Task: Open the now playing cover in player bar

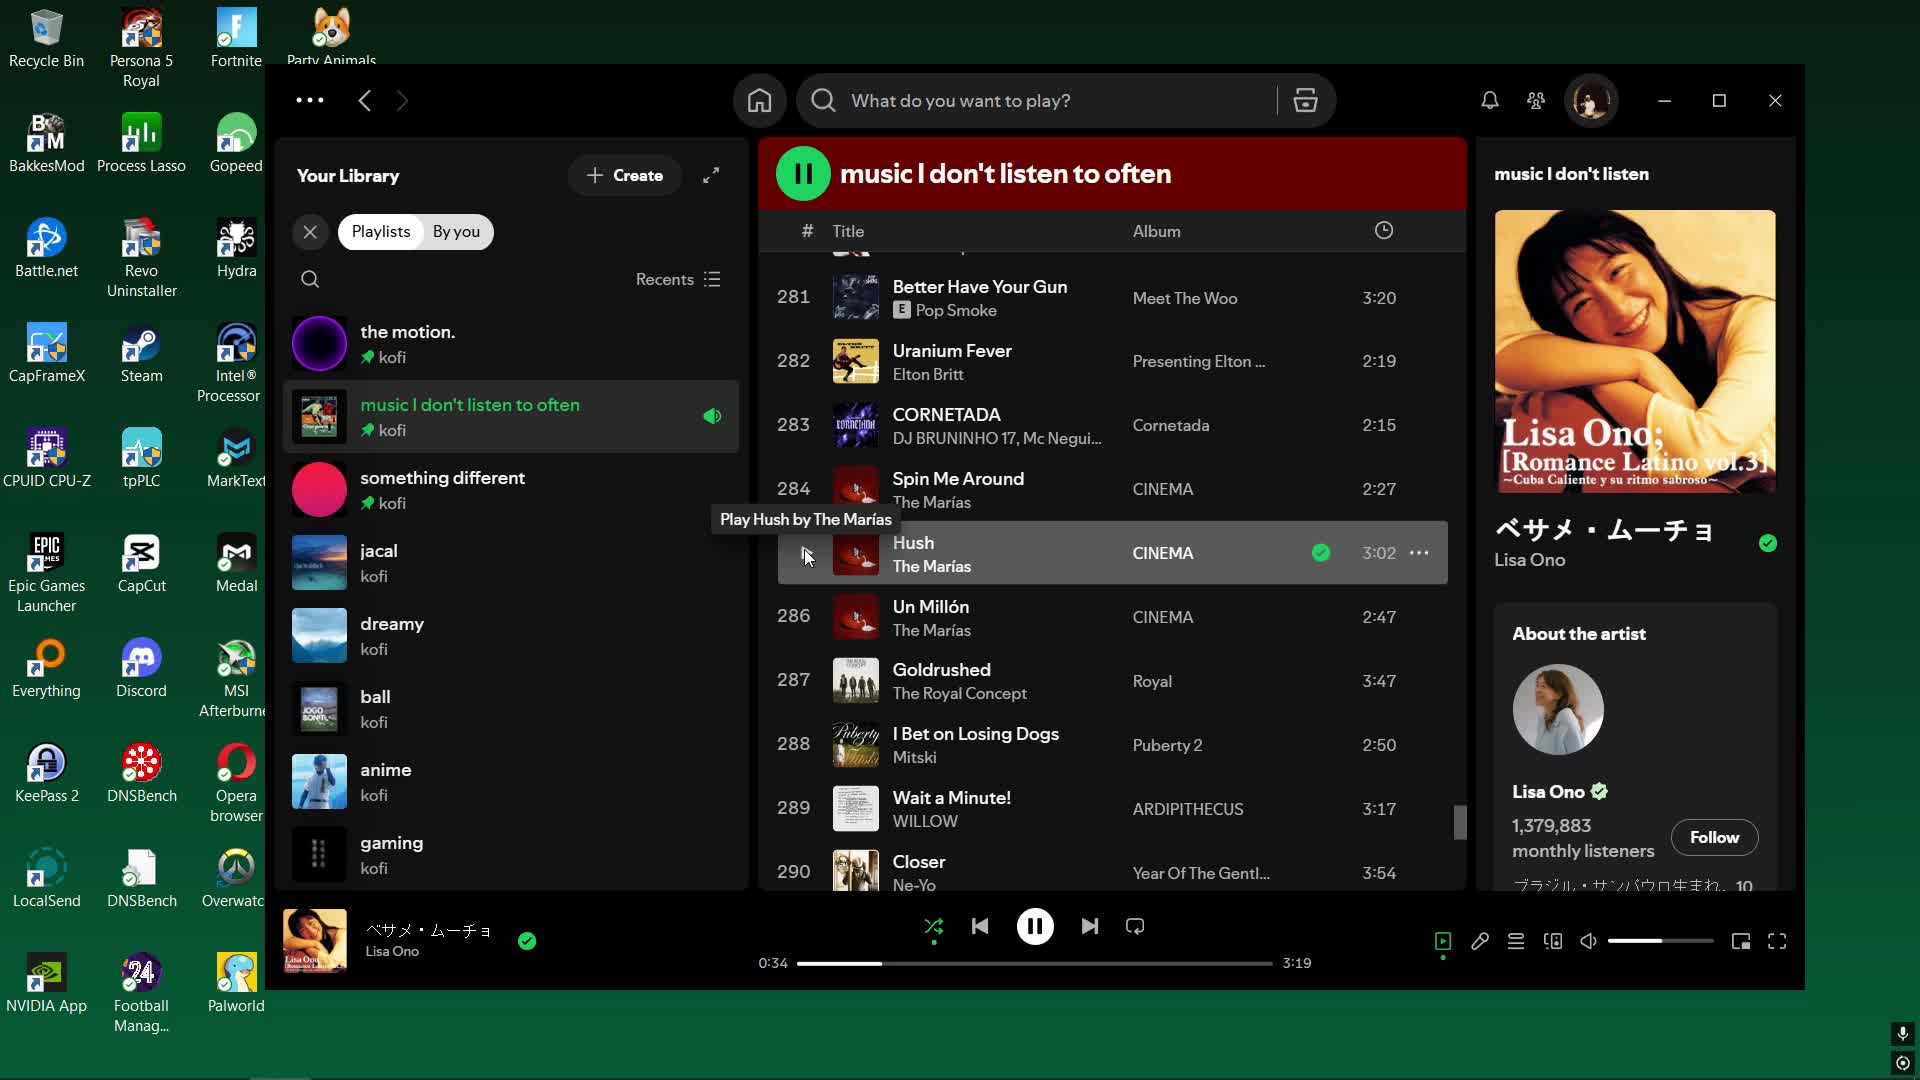Action: click(x=315, y=941)
